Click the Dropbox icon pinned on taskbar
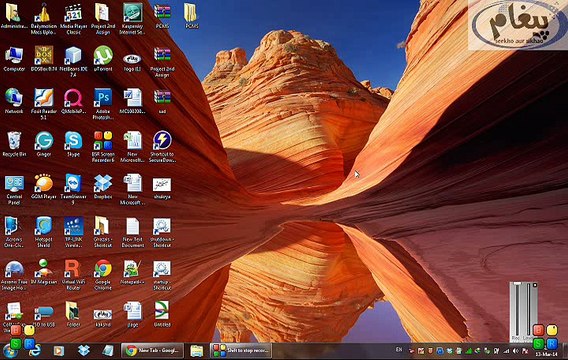Screen dimensions: 568x360 (84, 350)
